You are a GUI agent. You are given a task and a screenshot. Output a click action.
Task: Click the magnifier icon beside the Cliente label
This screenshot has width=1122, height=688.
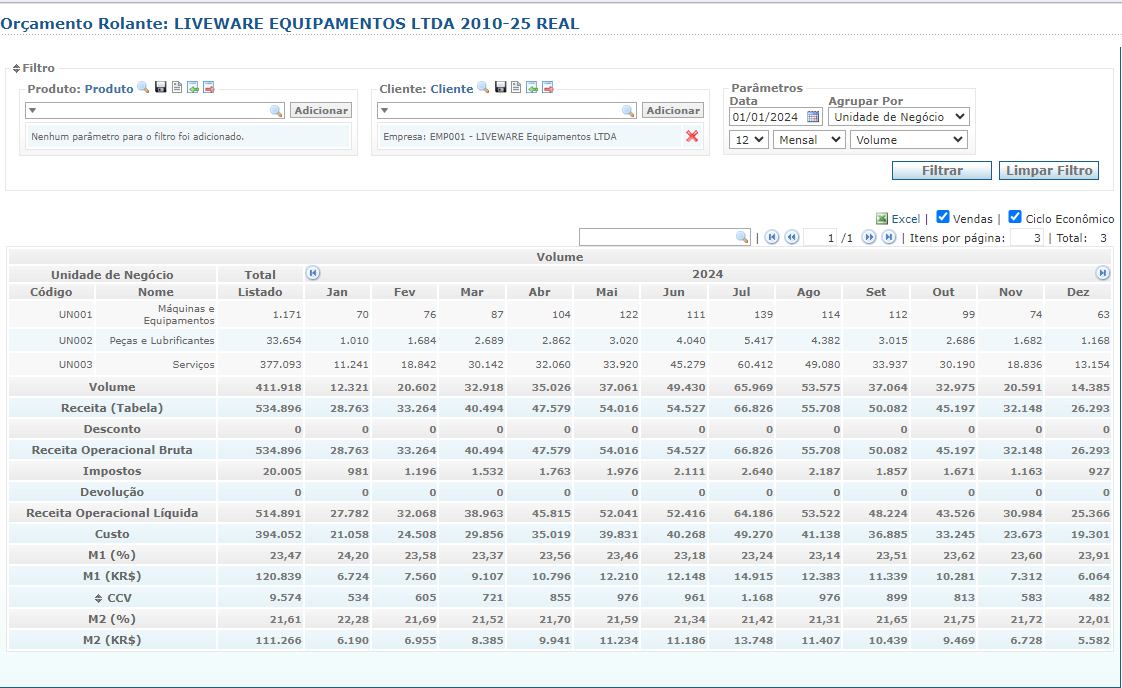click(x=483, y=88)
